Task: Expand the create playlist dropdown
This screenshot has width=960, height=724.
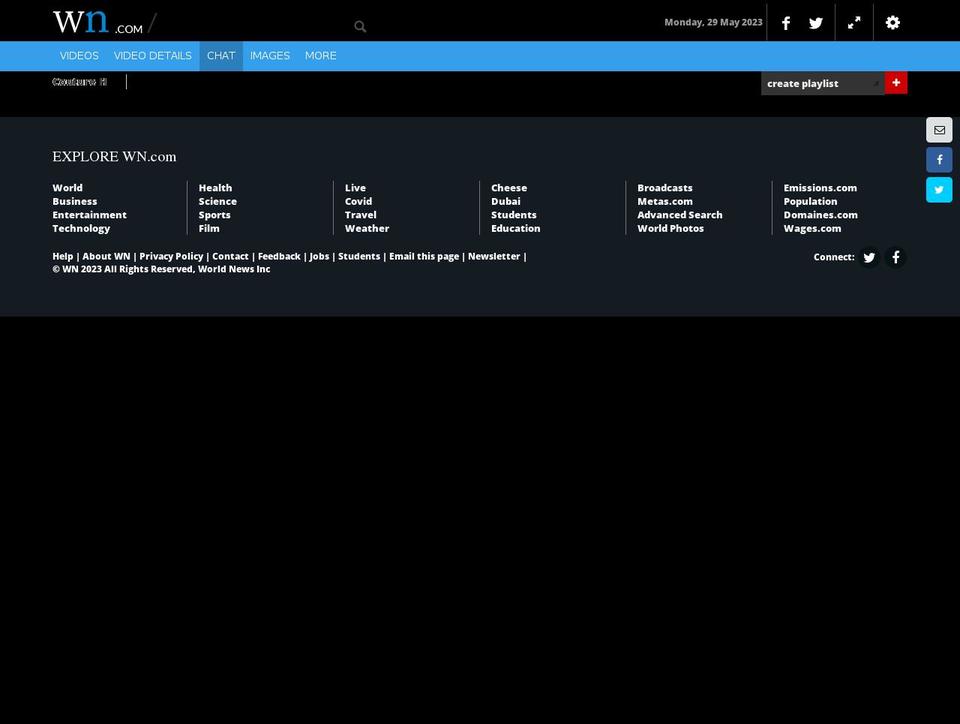Action: 822,83
